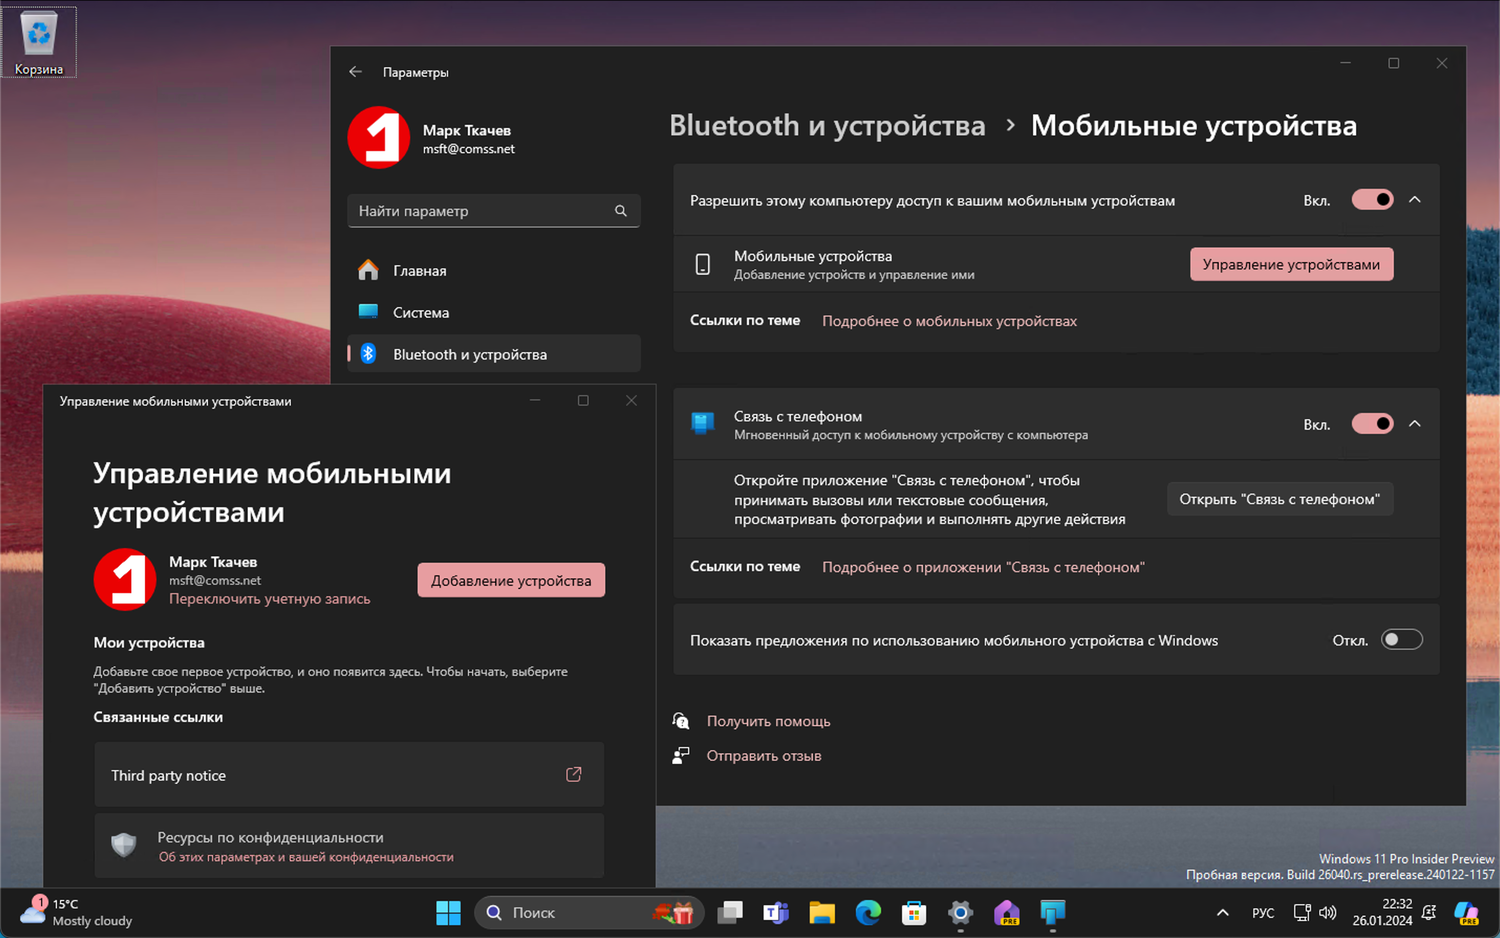Click the avatar in device management window
This screenshot has height=938, width=1500.
125,579
